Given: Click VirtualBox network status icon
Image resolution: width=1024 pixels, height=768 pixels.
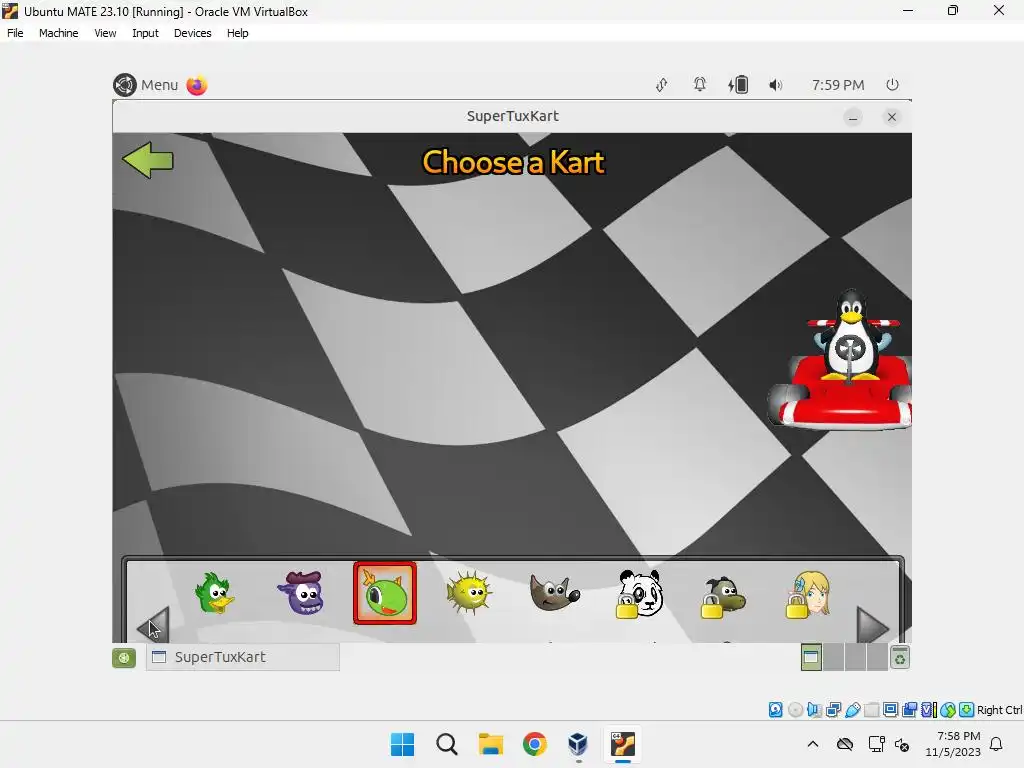Looking at the screenshot, I should point(833,710).
